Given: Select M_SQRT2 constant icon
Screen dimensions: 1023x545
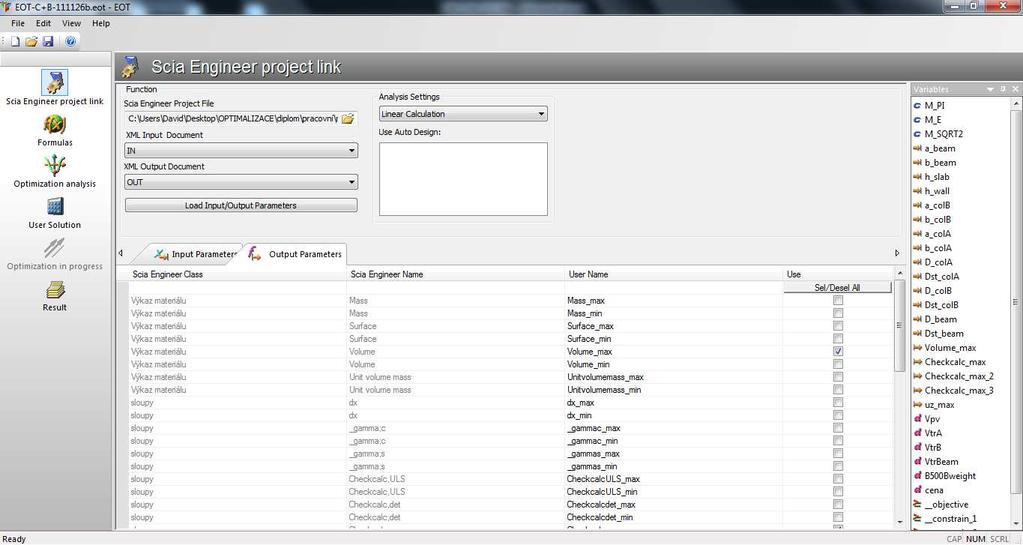Looking at the screenshot, I should 917,134.
